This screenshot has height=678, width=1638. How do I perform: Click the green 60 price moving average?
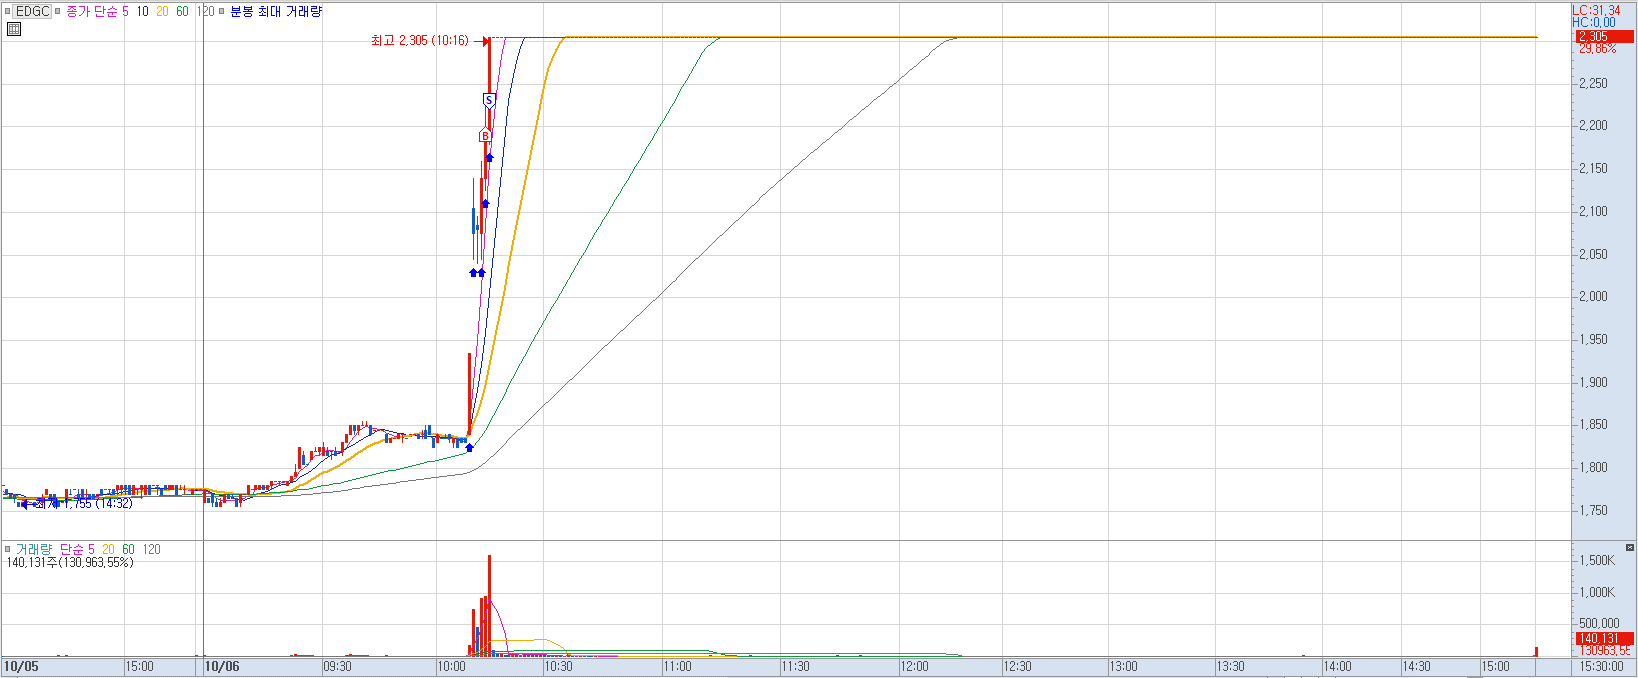182,12
